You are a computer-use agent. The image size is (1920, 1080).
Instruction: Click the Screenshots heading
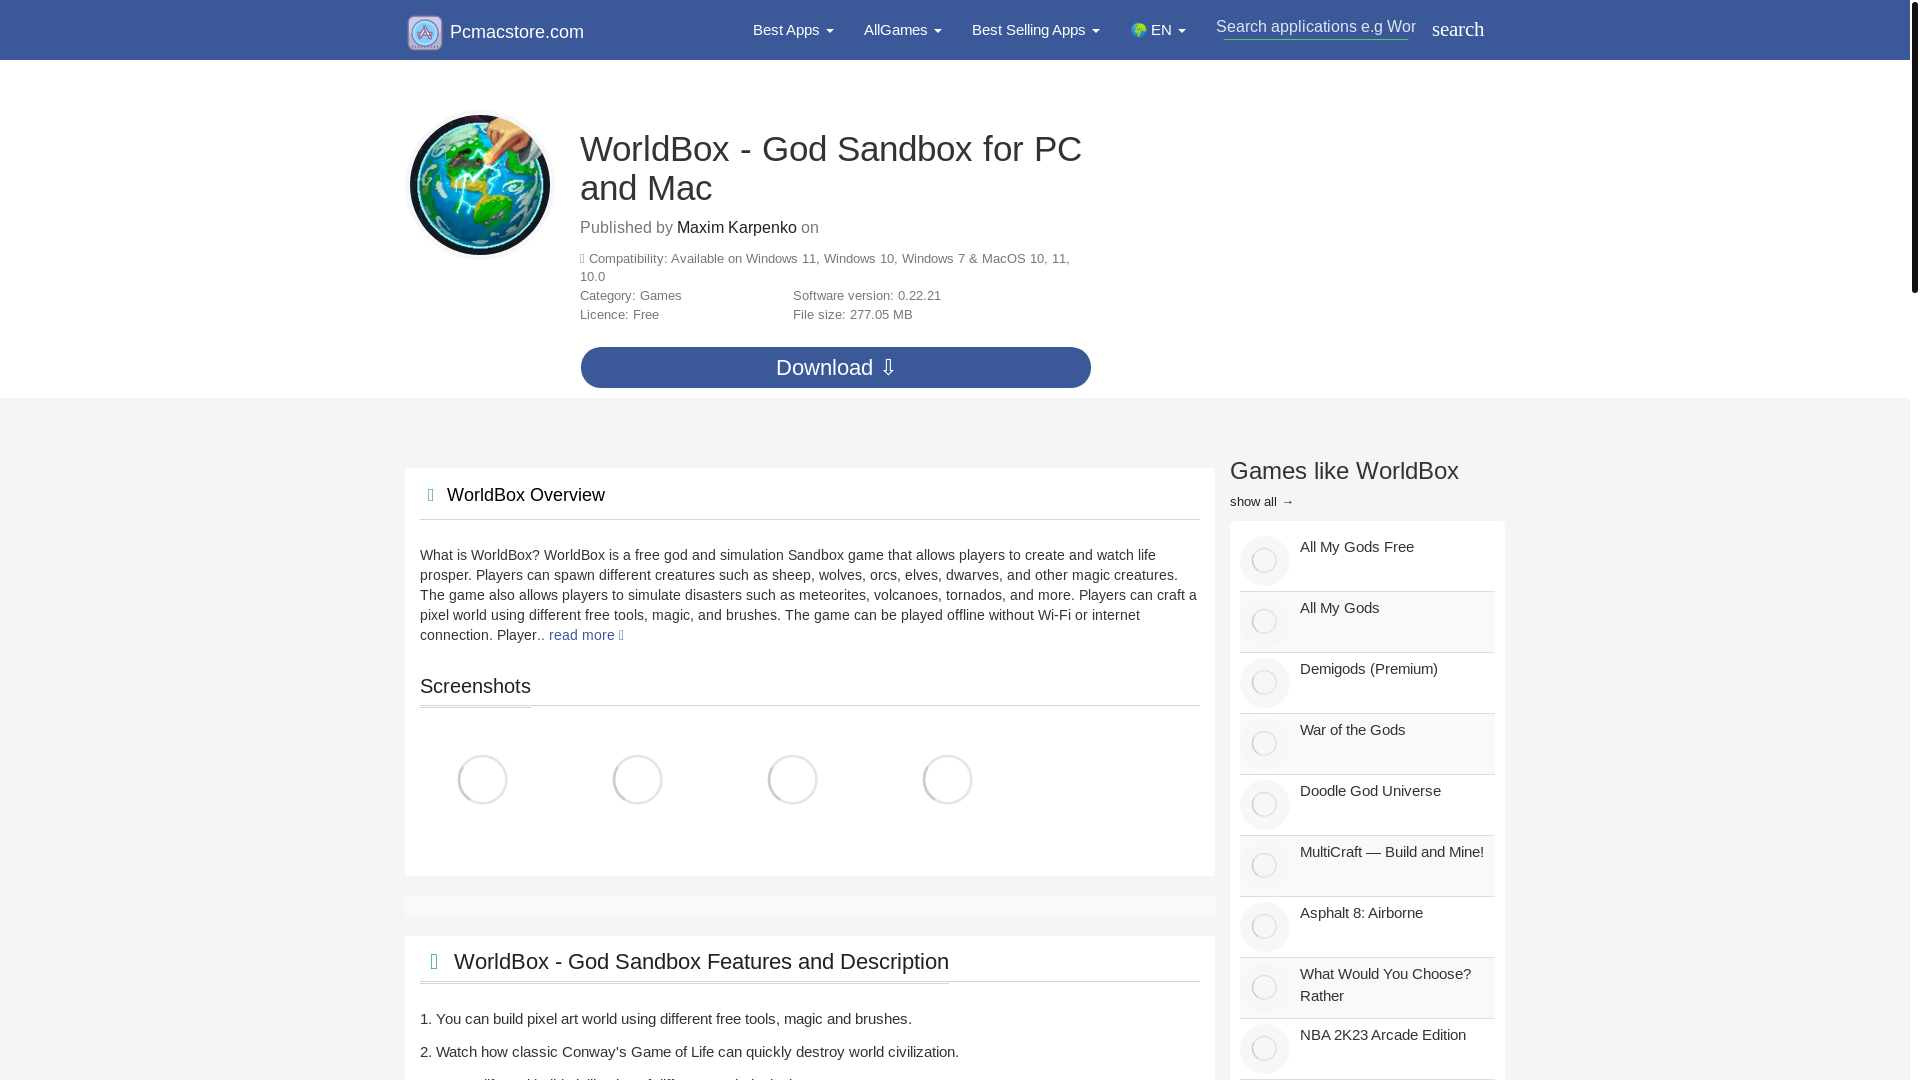click(x=475, y=686)
